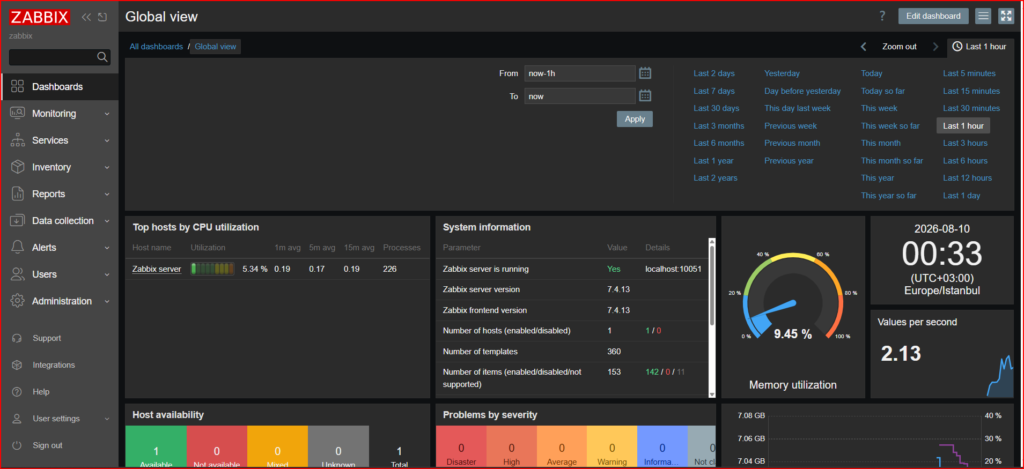Open the All dashboards breadcrumb
The width and height of the screenshot is (1024, 469).
coord(156,46)
